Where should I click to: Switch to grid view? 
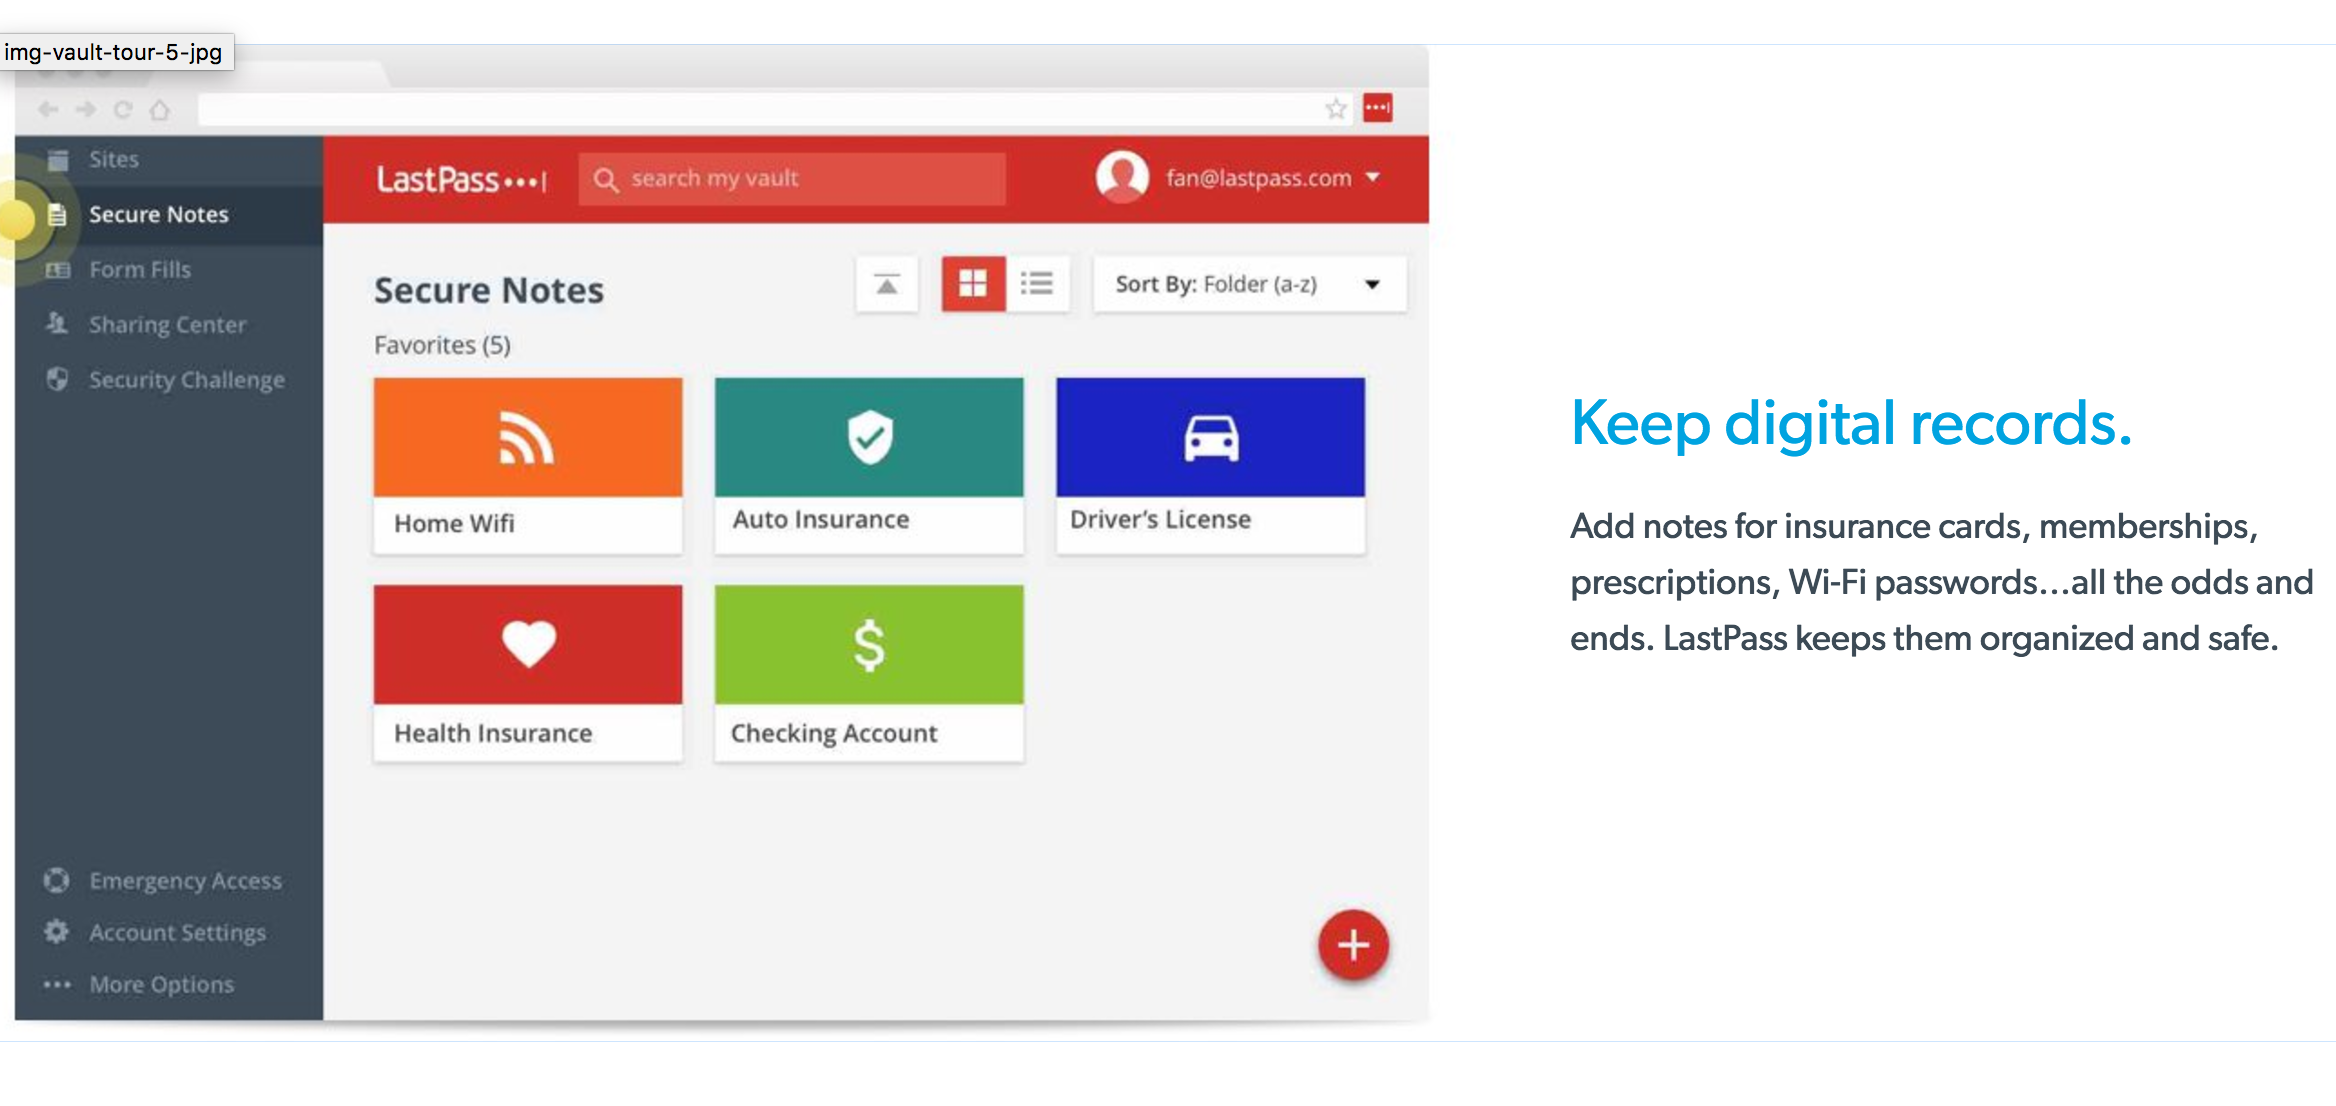click(973, 284)
